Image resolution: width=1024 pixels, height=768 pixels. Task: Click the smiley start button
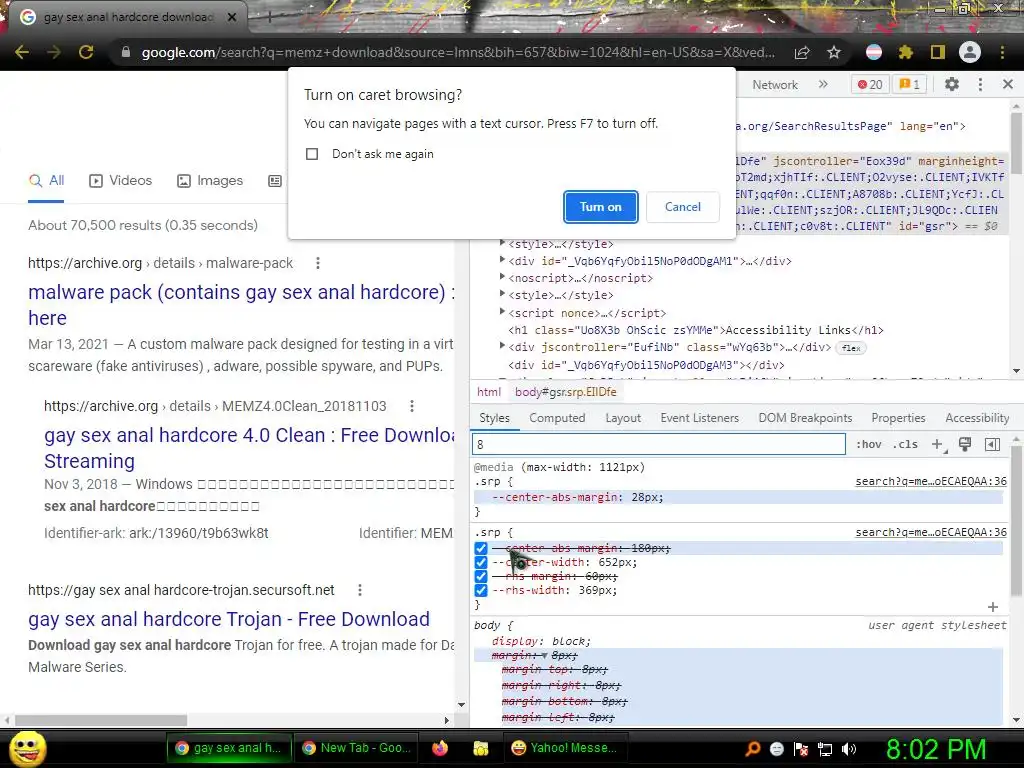click(x=27, y=748)
